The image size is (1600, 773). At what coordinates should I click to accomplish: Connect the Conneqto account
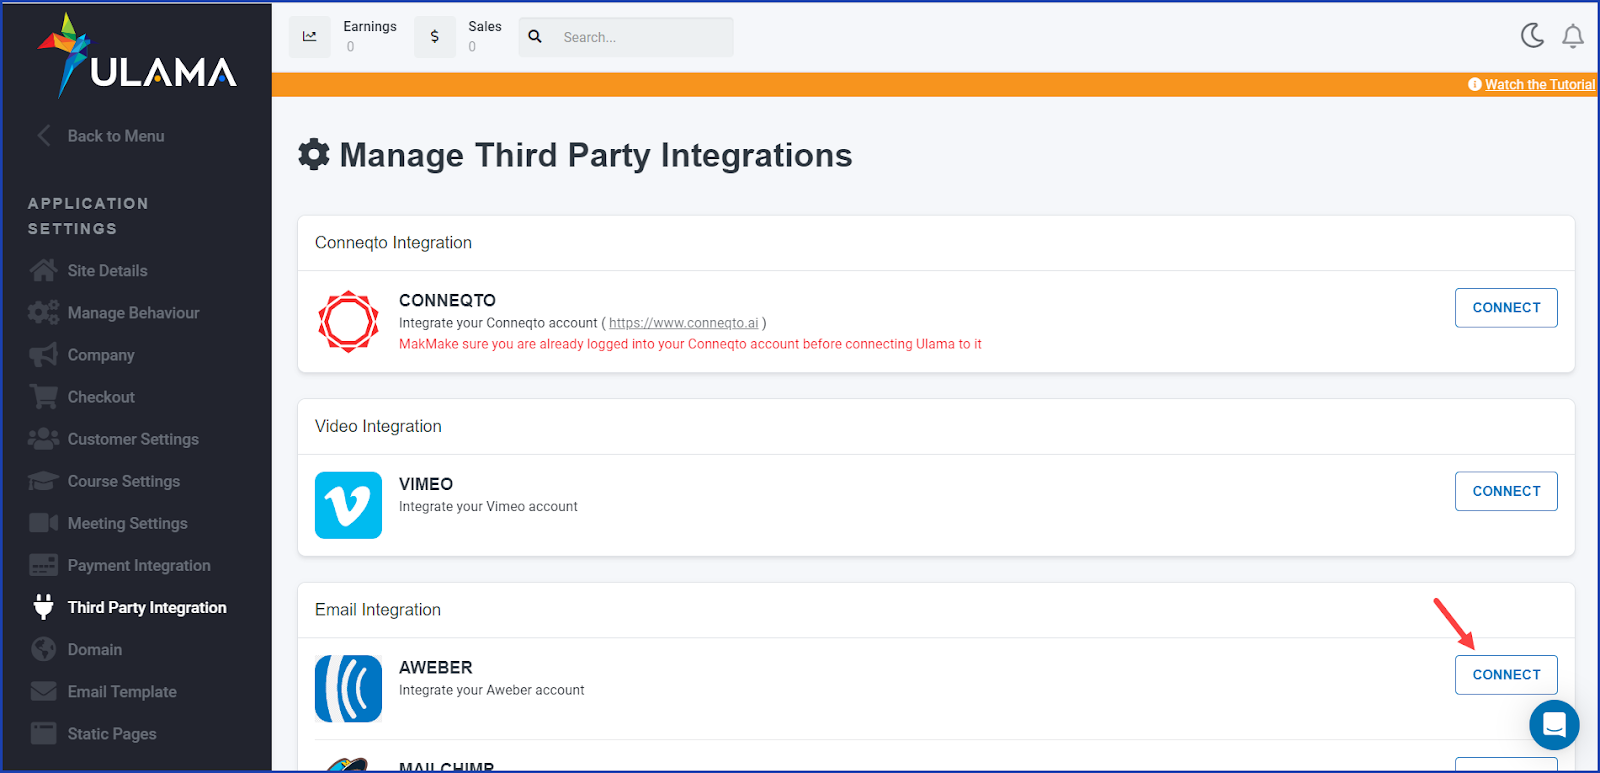click(1506, 308)
